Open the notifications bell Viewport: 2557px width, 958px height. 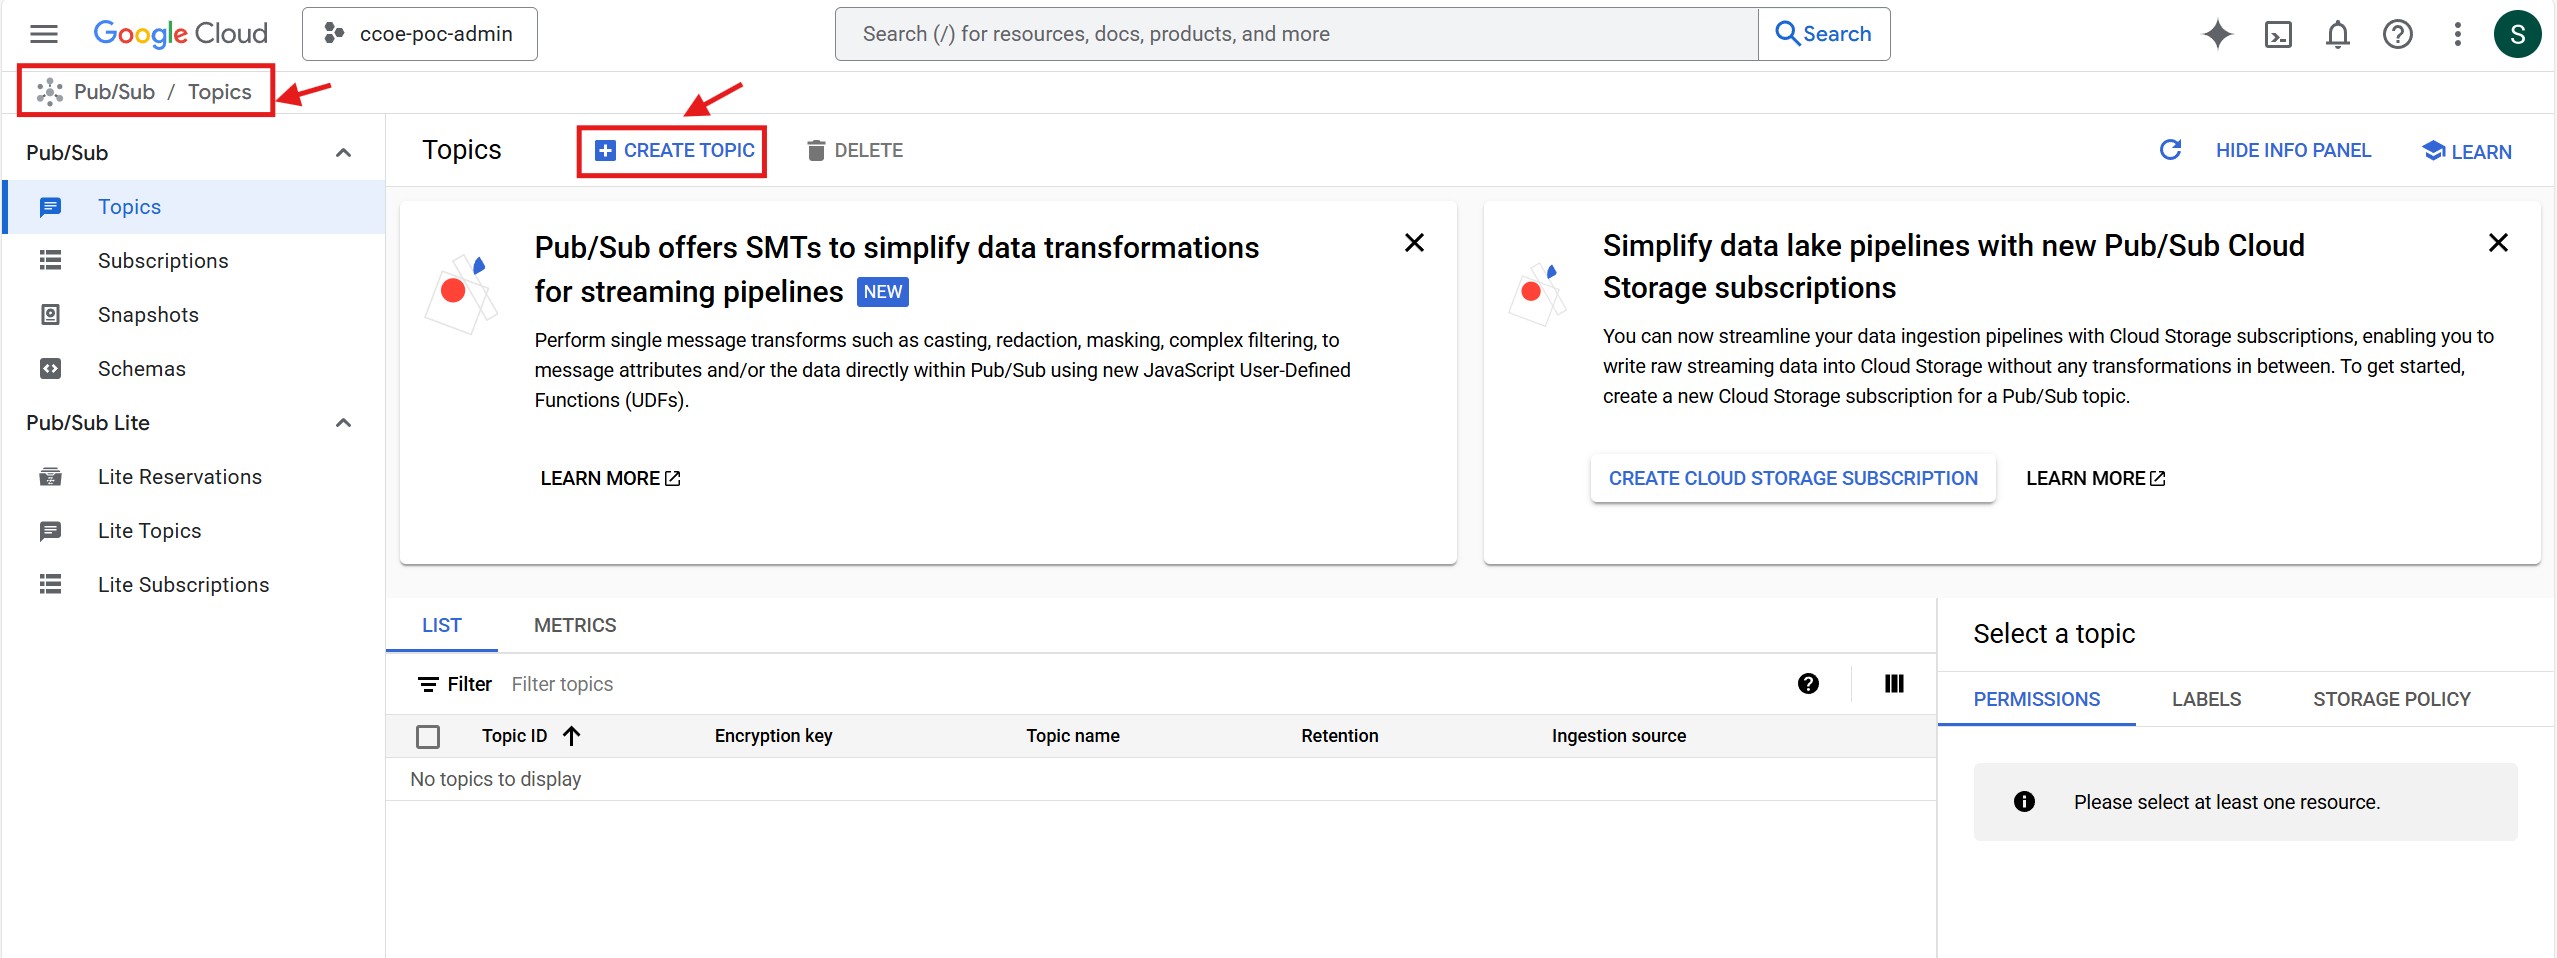2337,35
